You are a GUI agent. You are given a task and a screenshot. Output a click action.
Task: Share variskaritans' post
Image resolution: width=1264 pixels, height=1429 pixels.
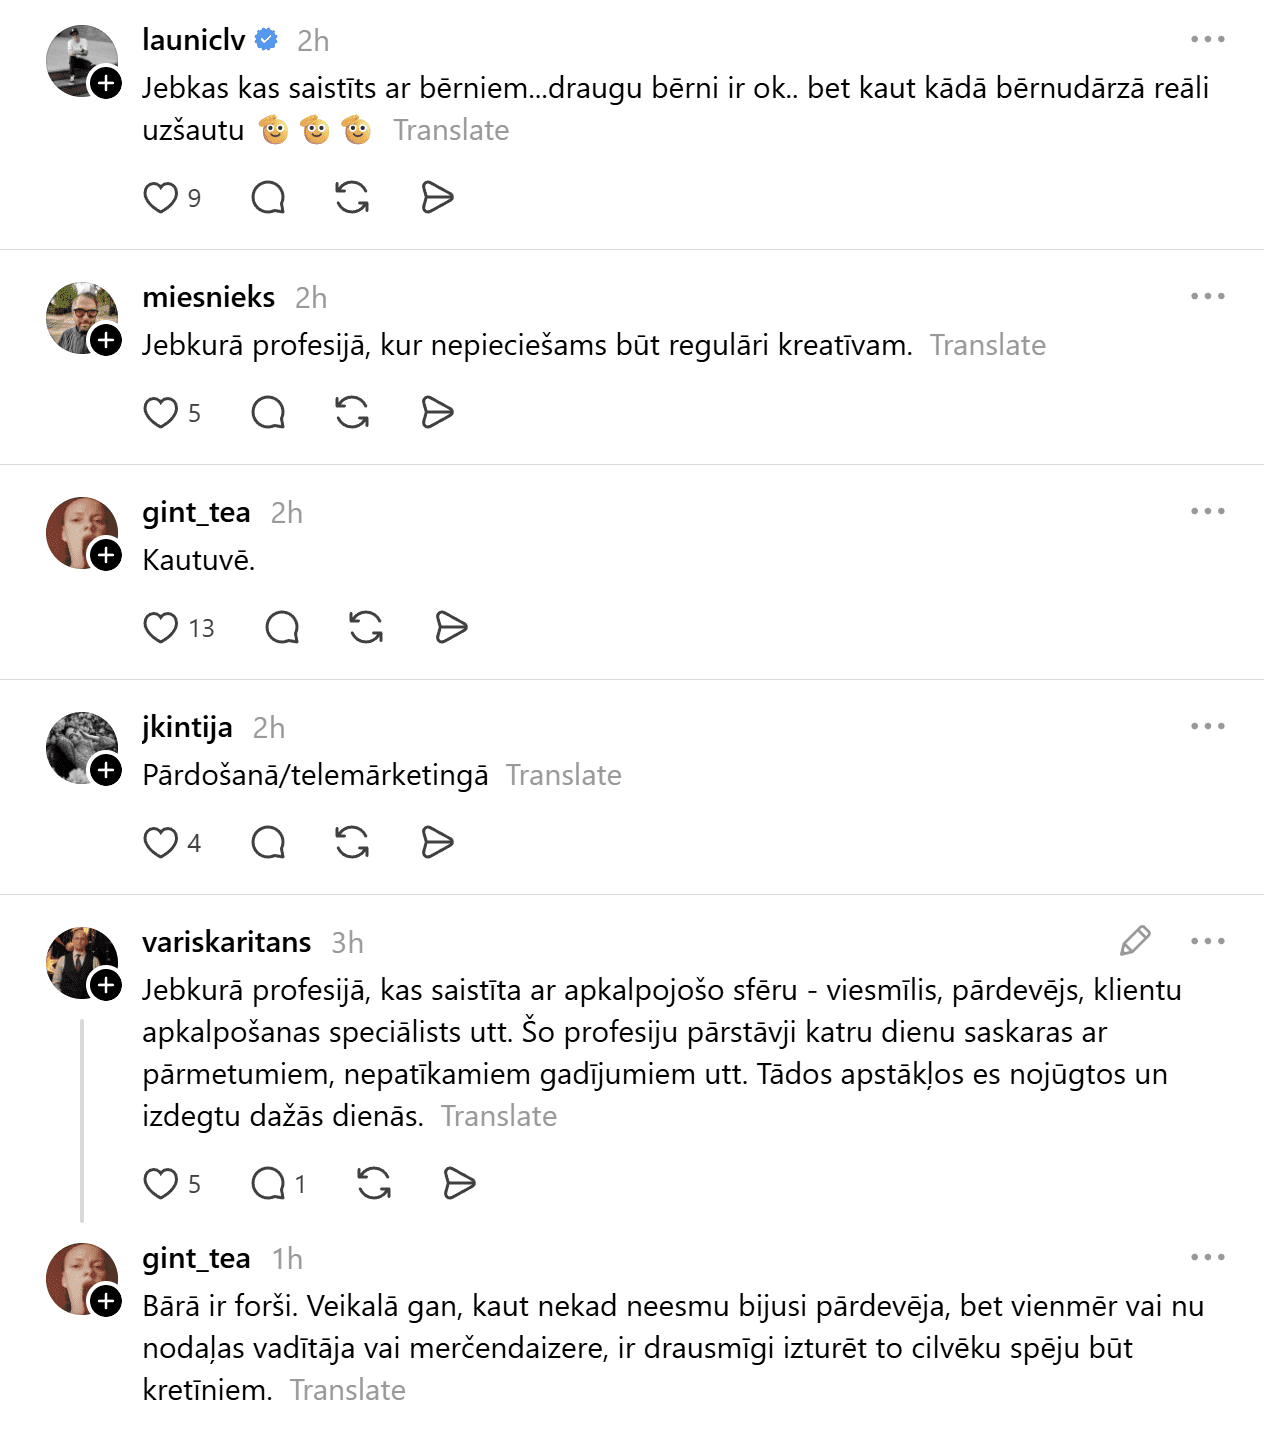tap(459, 1184)
